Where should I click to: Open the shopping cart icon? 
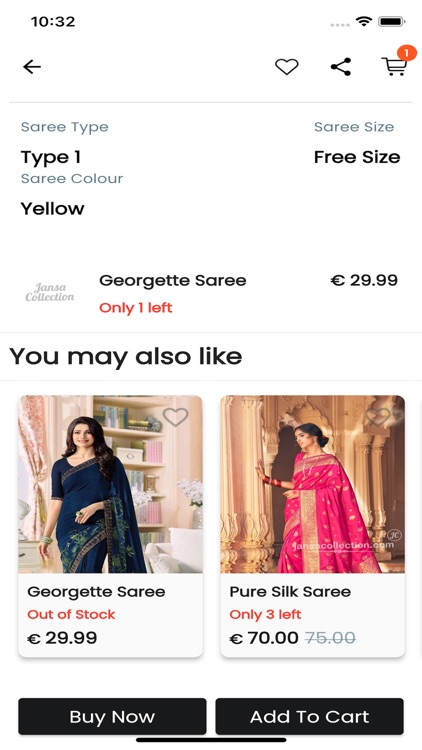point(395,66)
